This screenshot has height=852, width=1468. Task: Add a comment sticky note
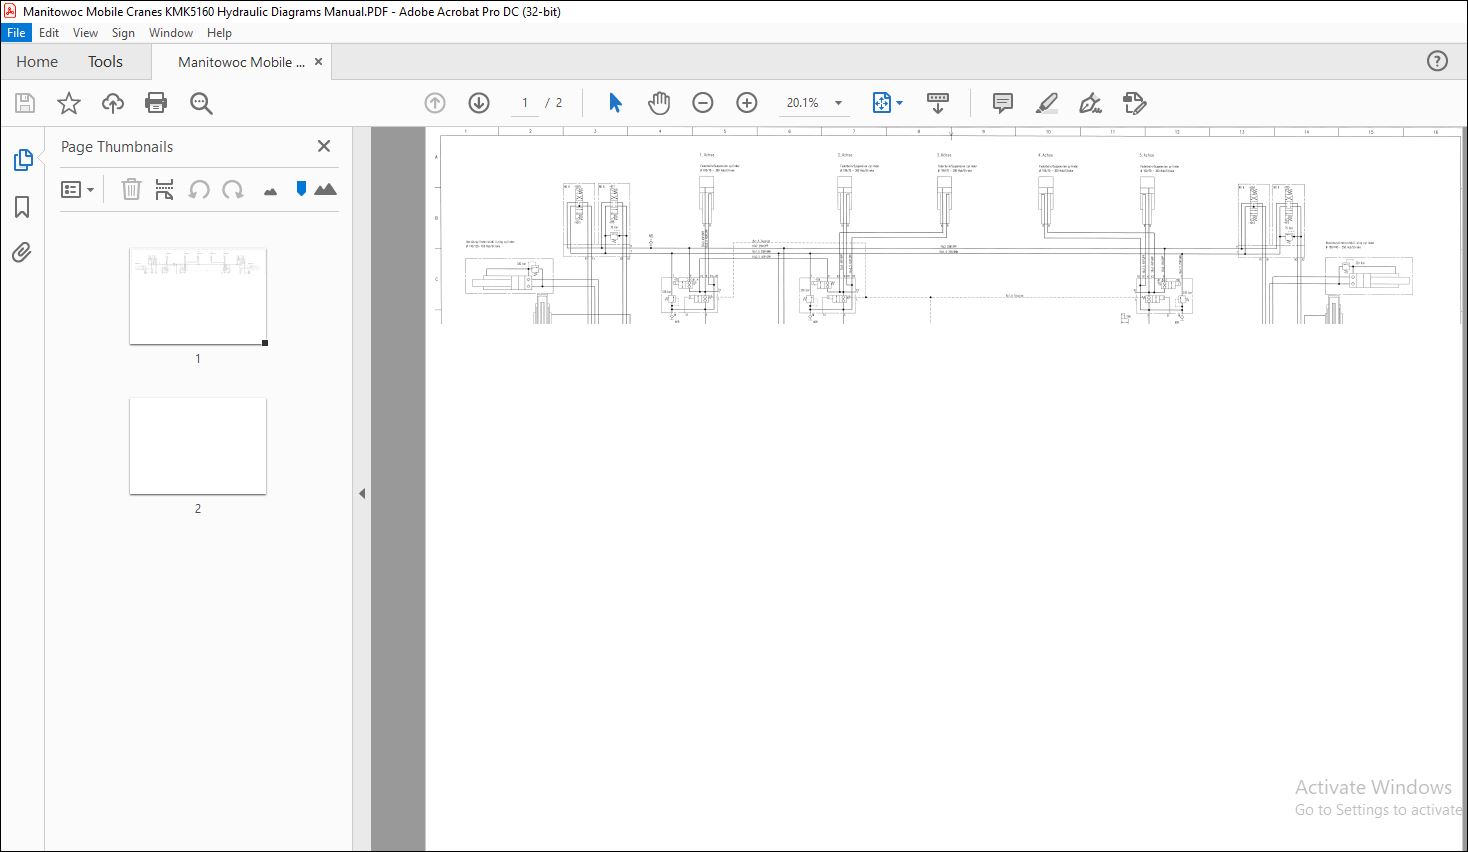point(1003,103)
